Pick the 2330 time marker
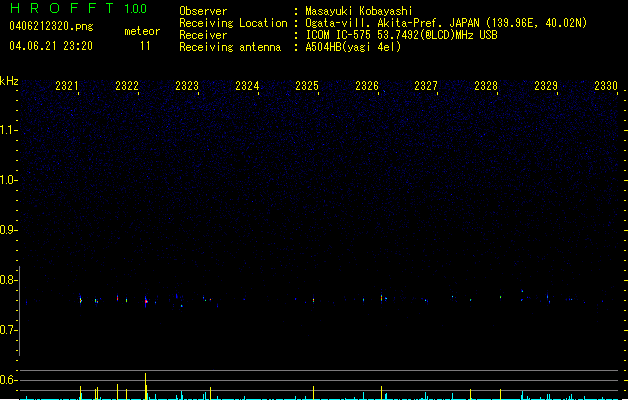Screen dimensions: 629x400 tap(606, 87)
